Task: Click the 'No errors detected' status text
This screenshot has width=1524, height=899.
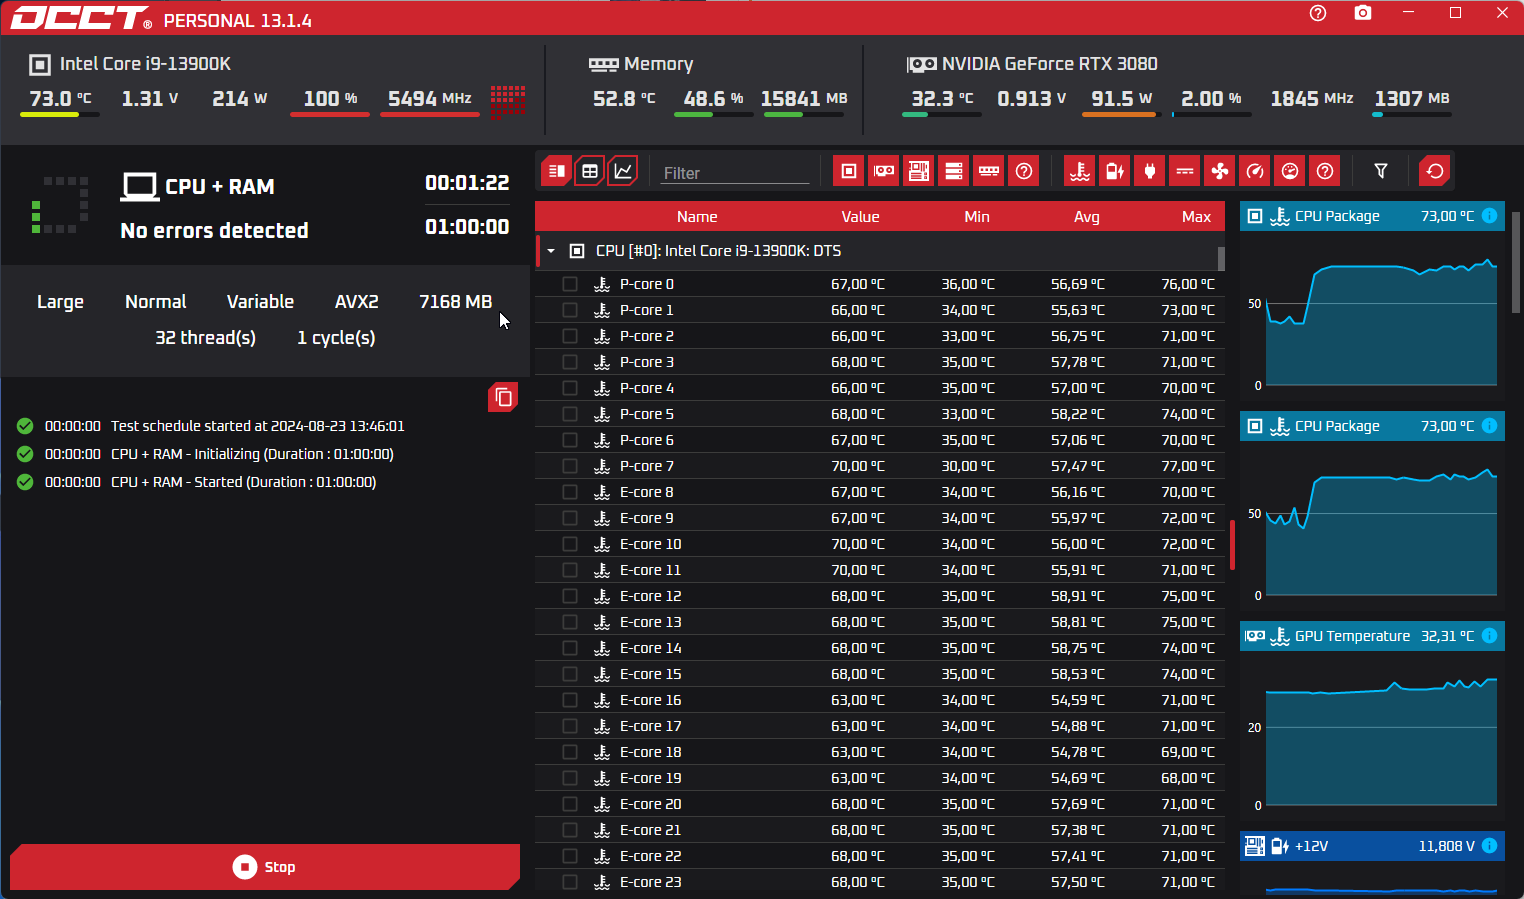Action: point(214,230)
